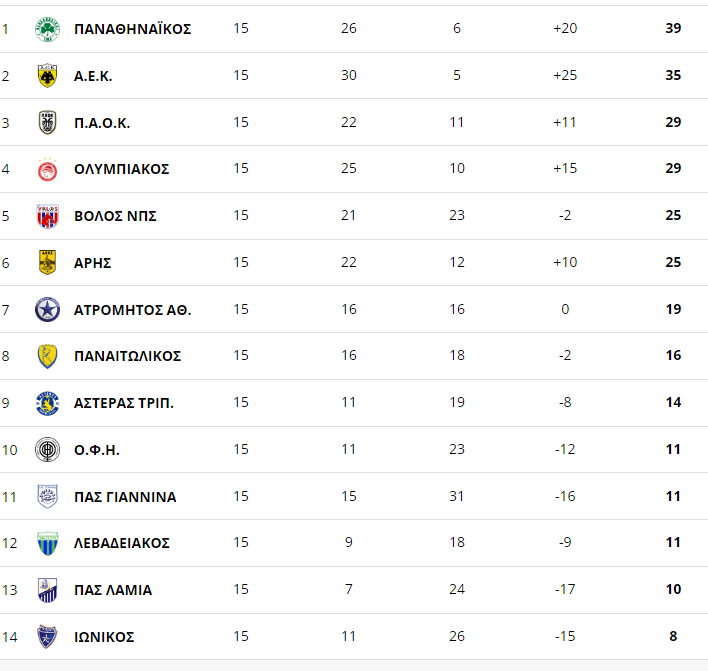Select the Panetolikos yellow shield crest
The height and width of the screenshot is (671, 708).
point(47,356)
